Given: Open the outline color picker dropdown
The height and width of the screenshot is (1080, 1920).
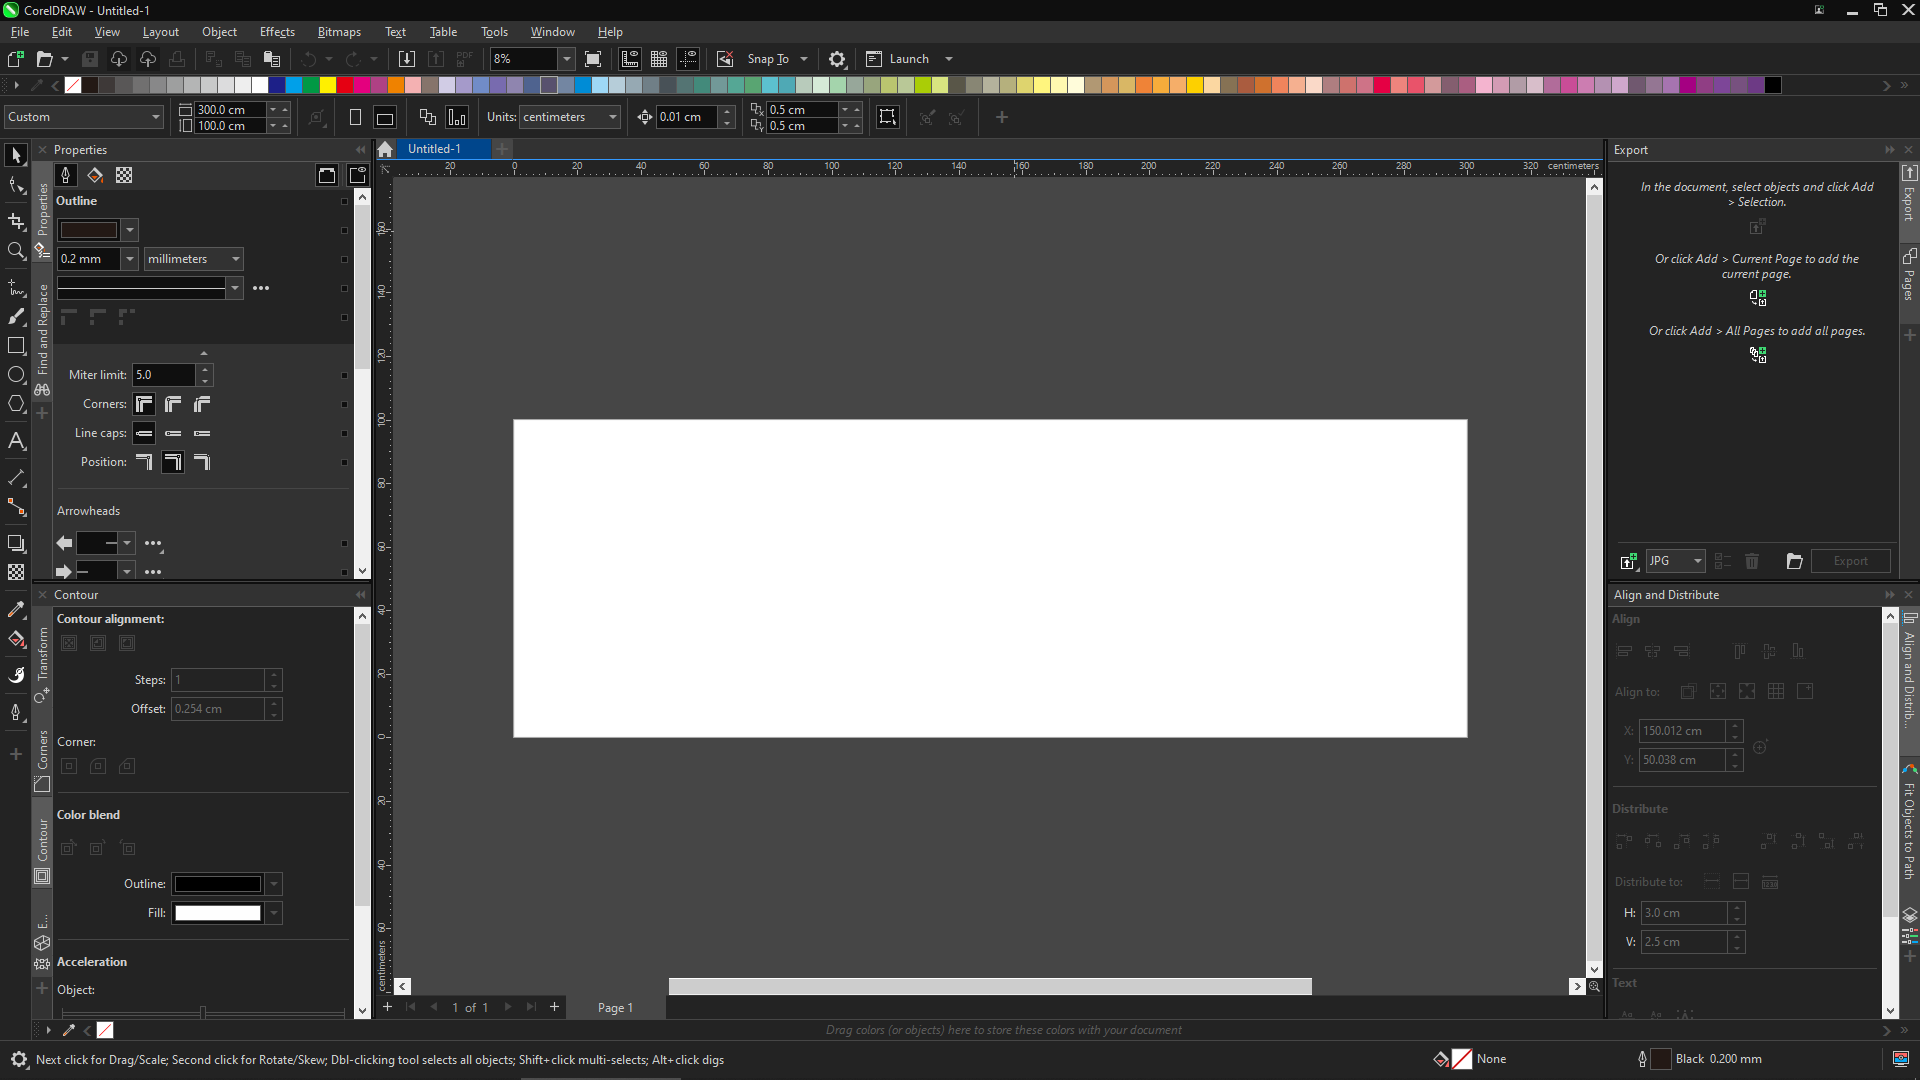Looking at the screenshot, I should (130, 230).
